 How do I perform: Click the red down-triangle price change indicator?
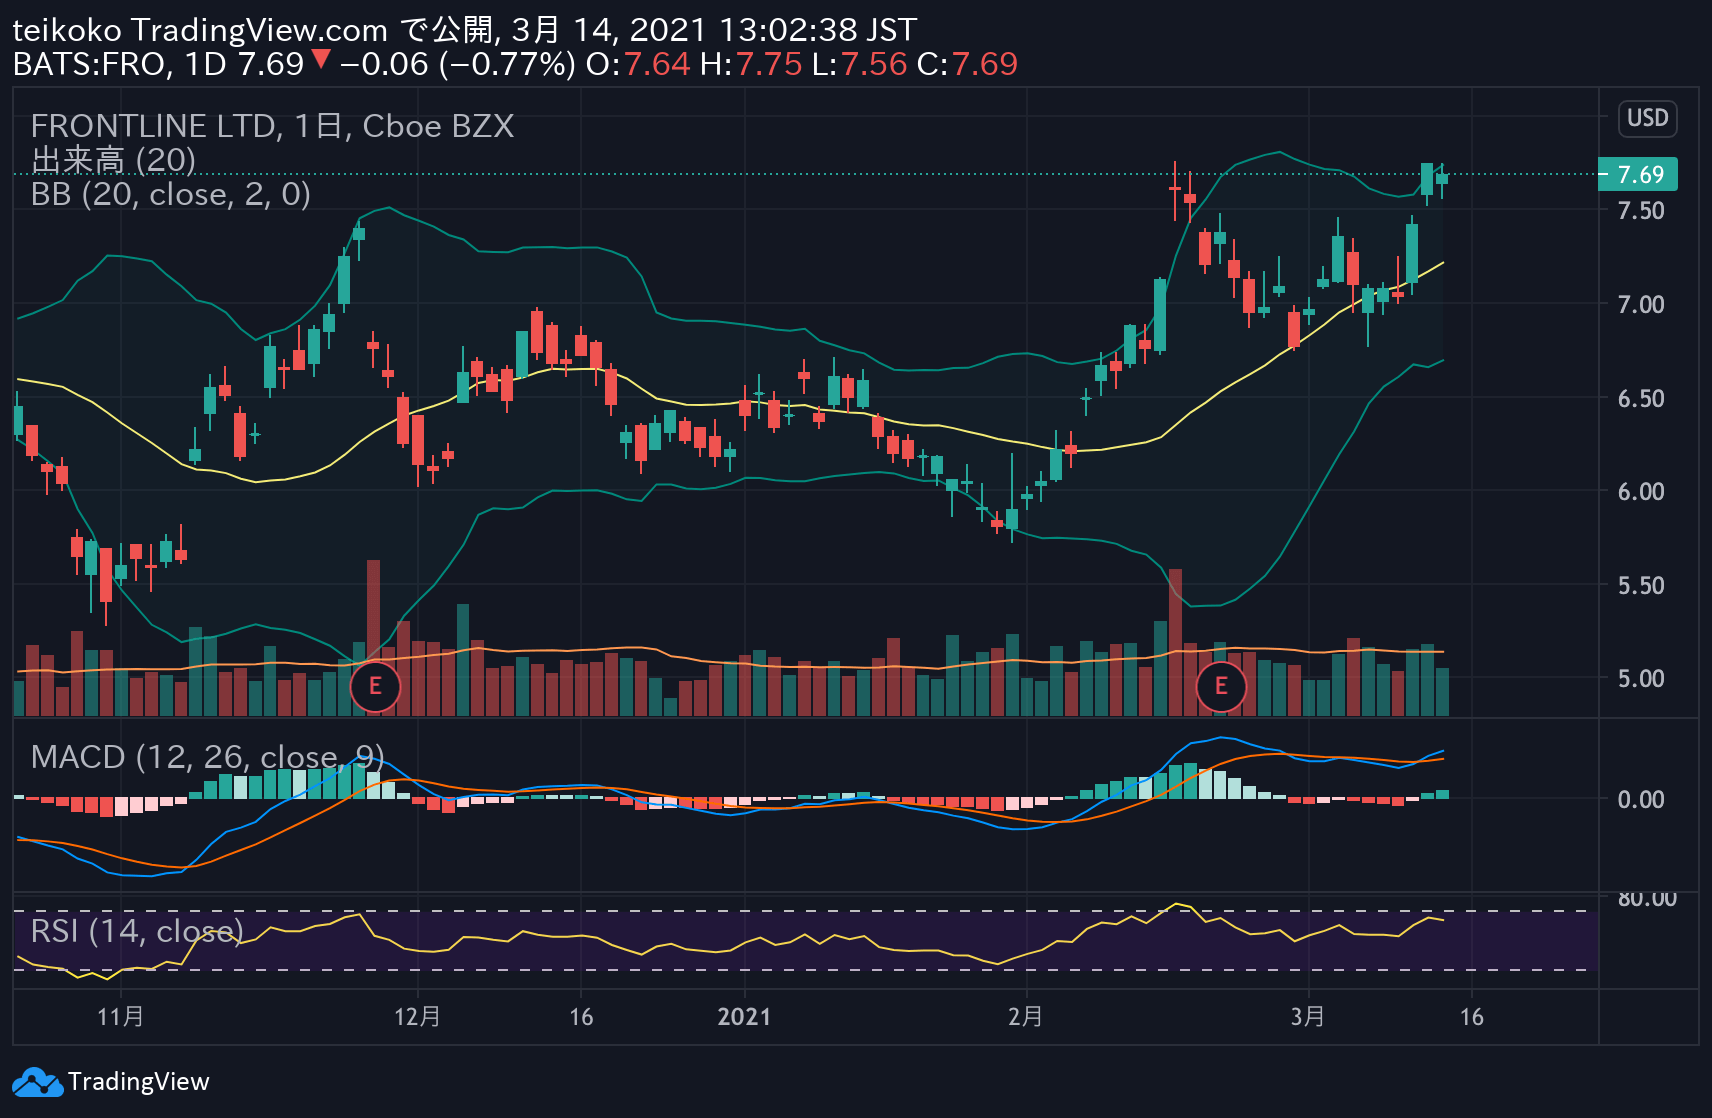pyautogui.click(x=320, y=60)
